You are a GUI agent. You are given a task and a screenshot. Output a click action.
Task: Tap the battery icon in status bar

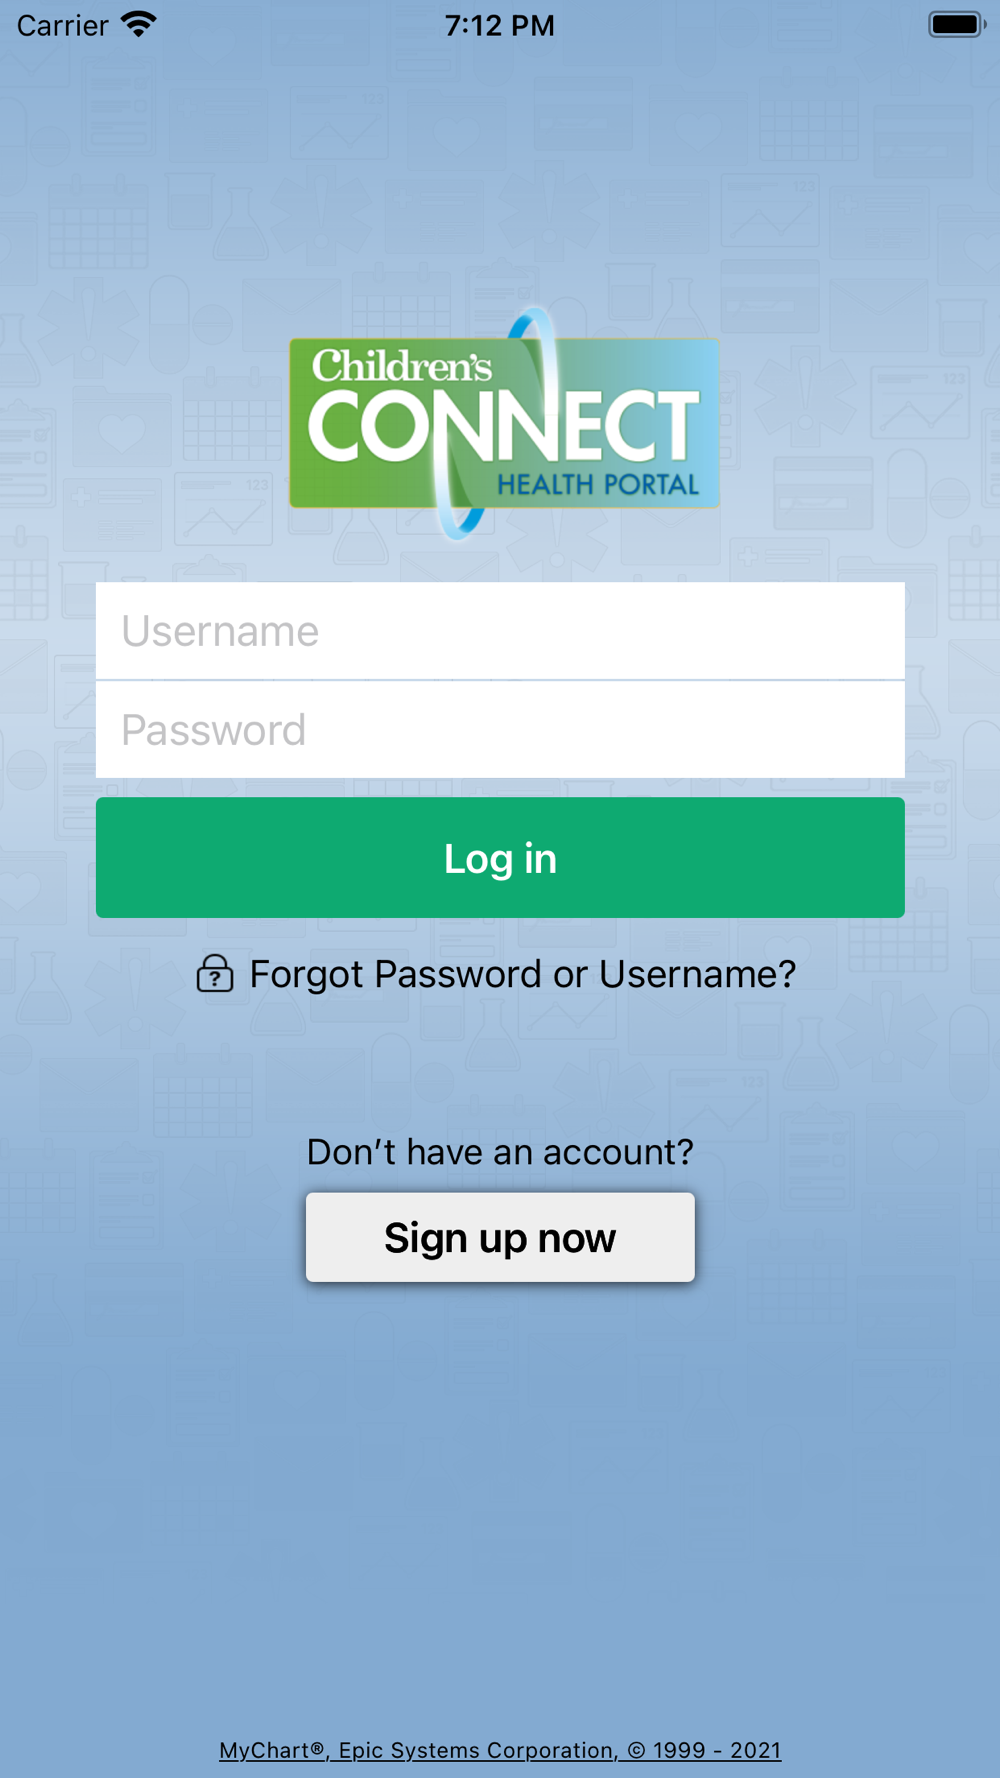pyautogui.click(x=957, y=24)
